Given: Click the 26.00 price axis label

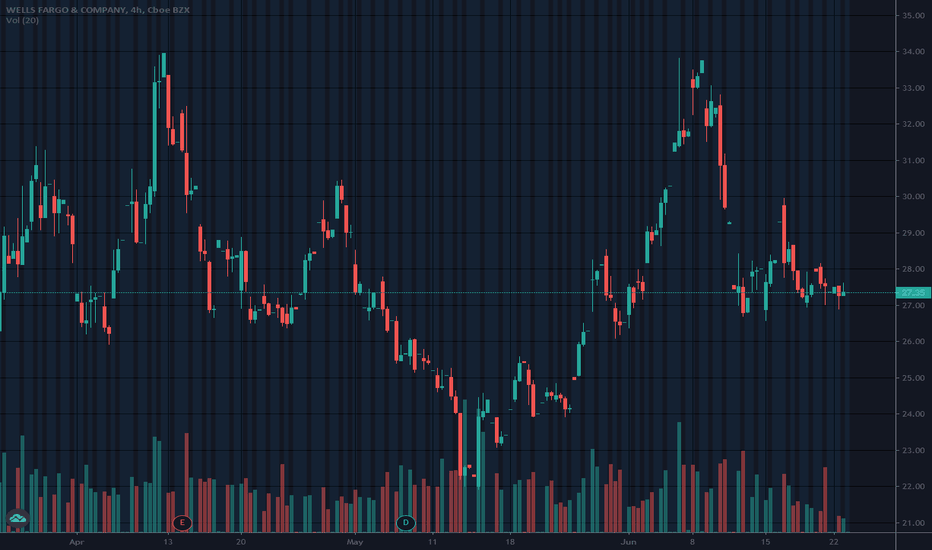Looking at the screenshot, I should (913, 342).
